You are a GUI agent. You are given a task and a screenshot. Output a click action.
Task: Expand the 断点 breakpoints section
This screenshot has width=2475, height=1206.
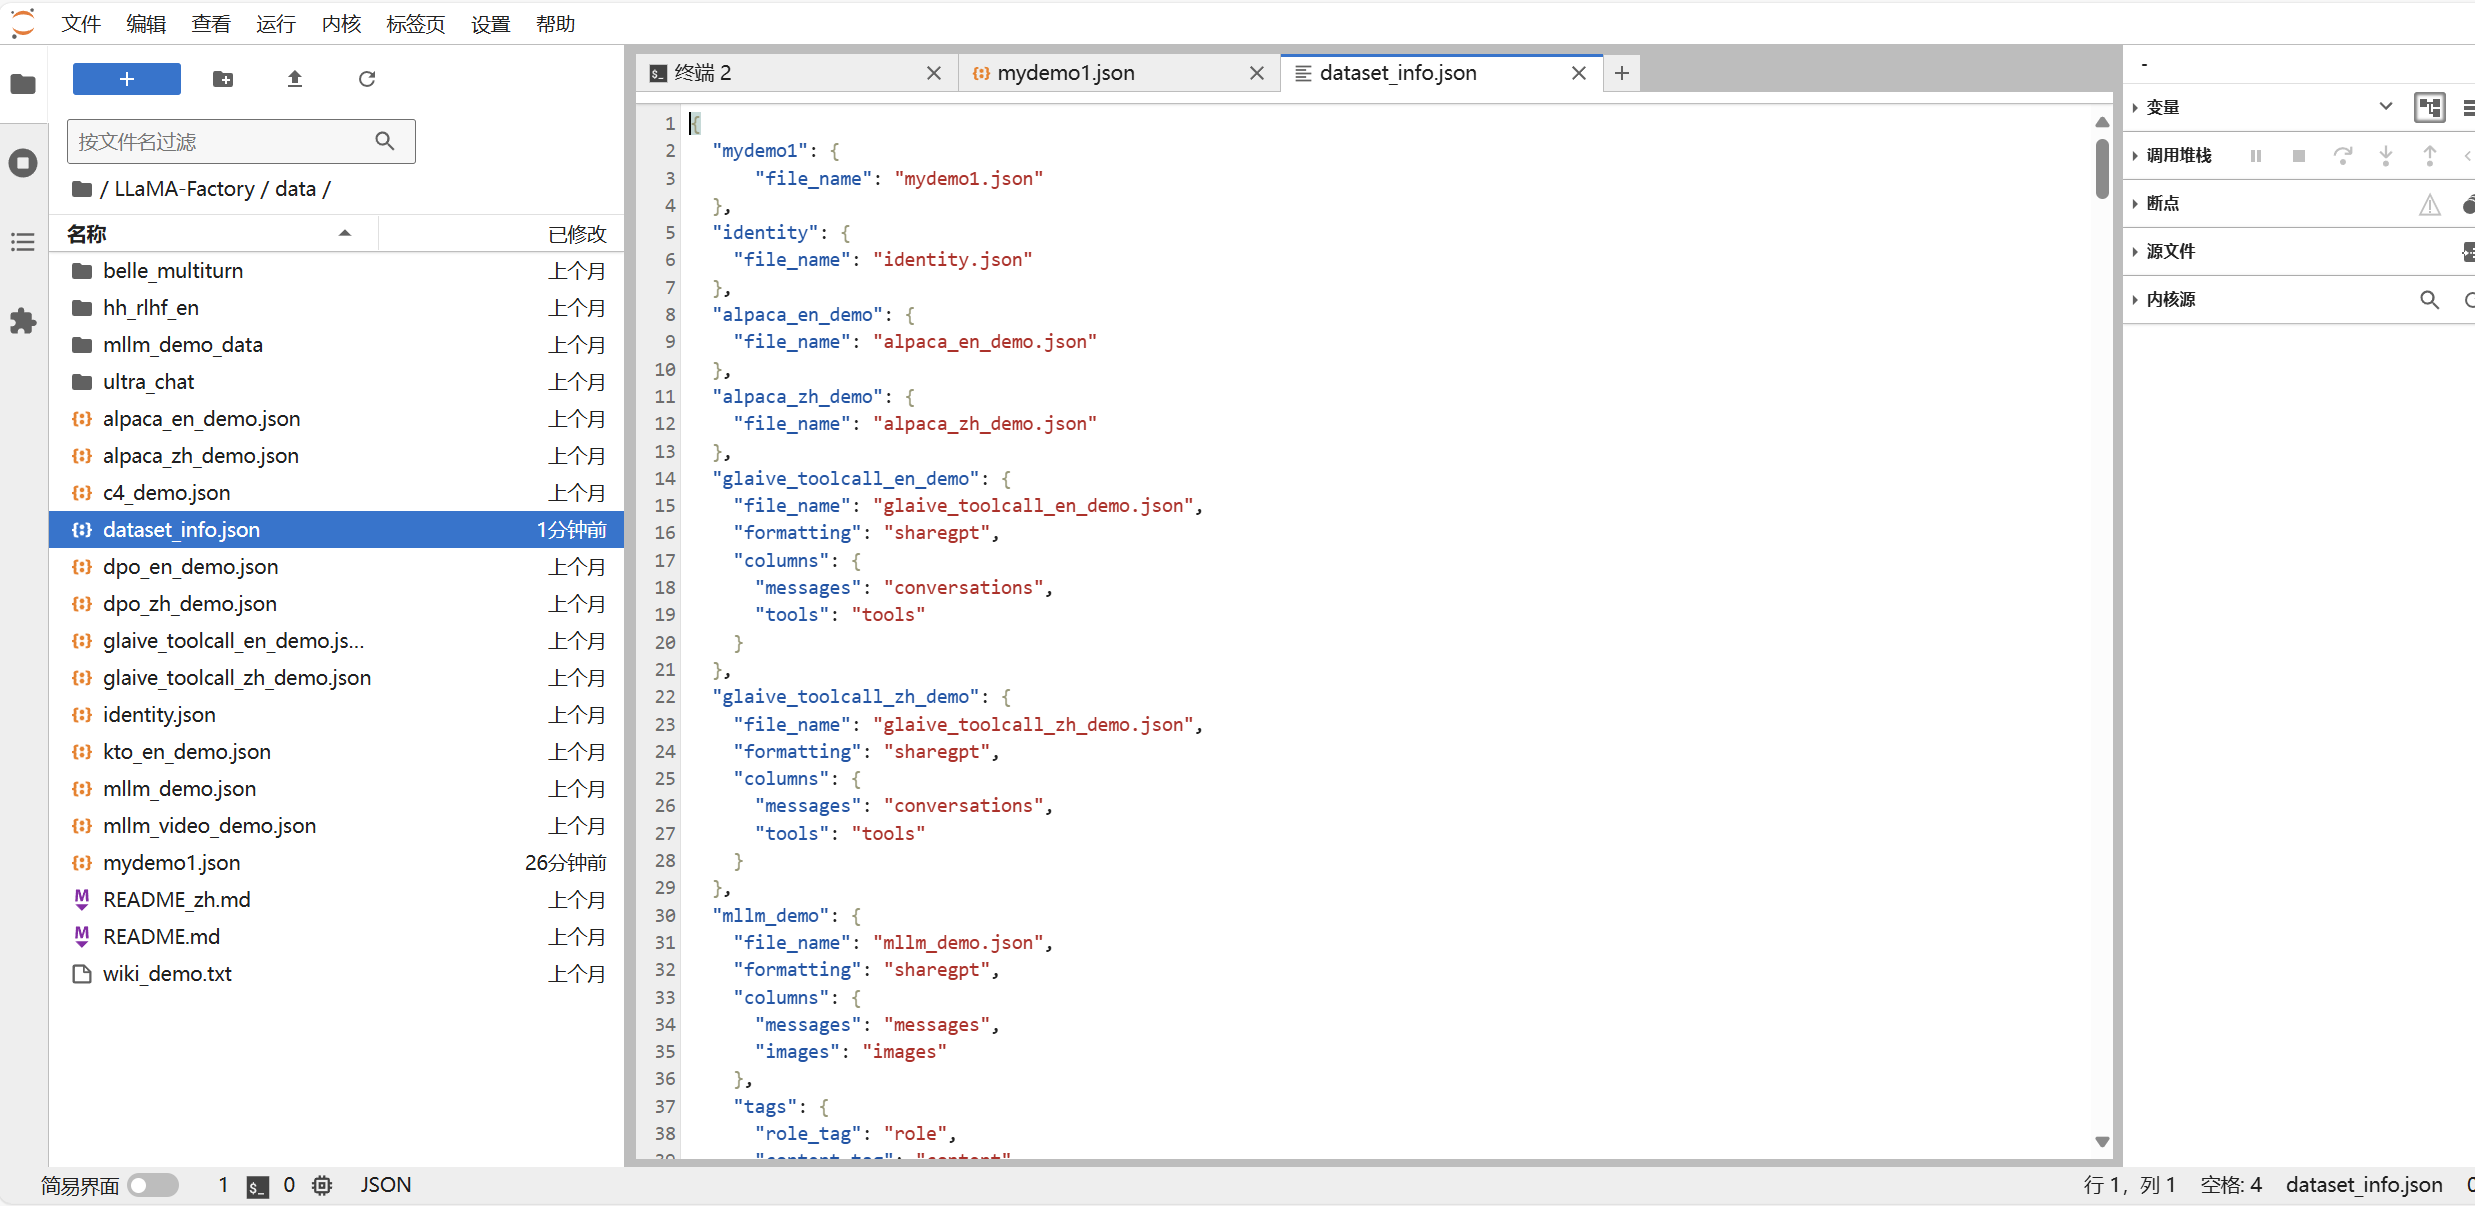coord(2162,203)
